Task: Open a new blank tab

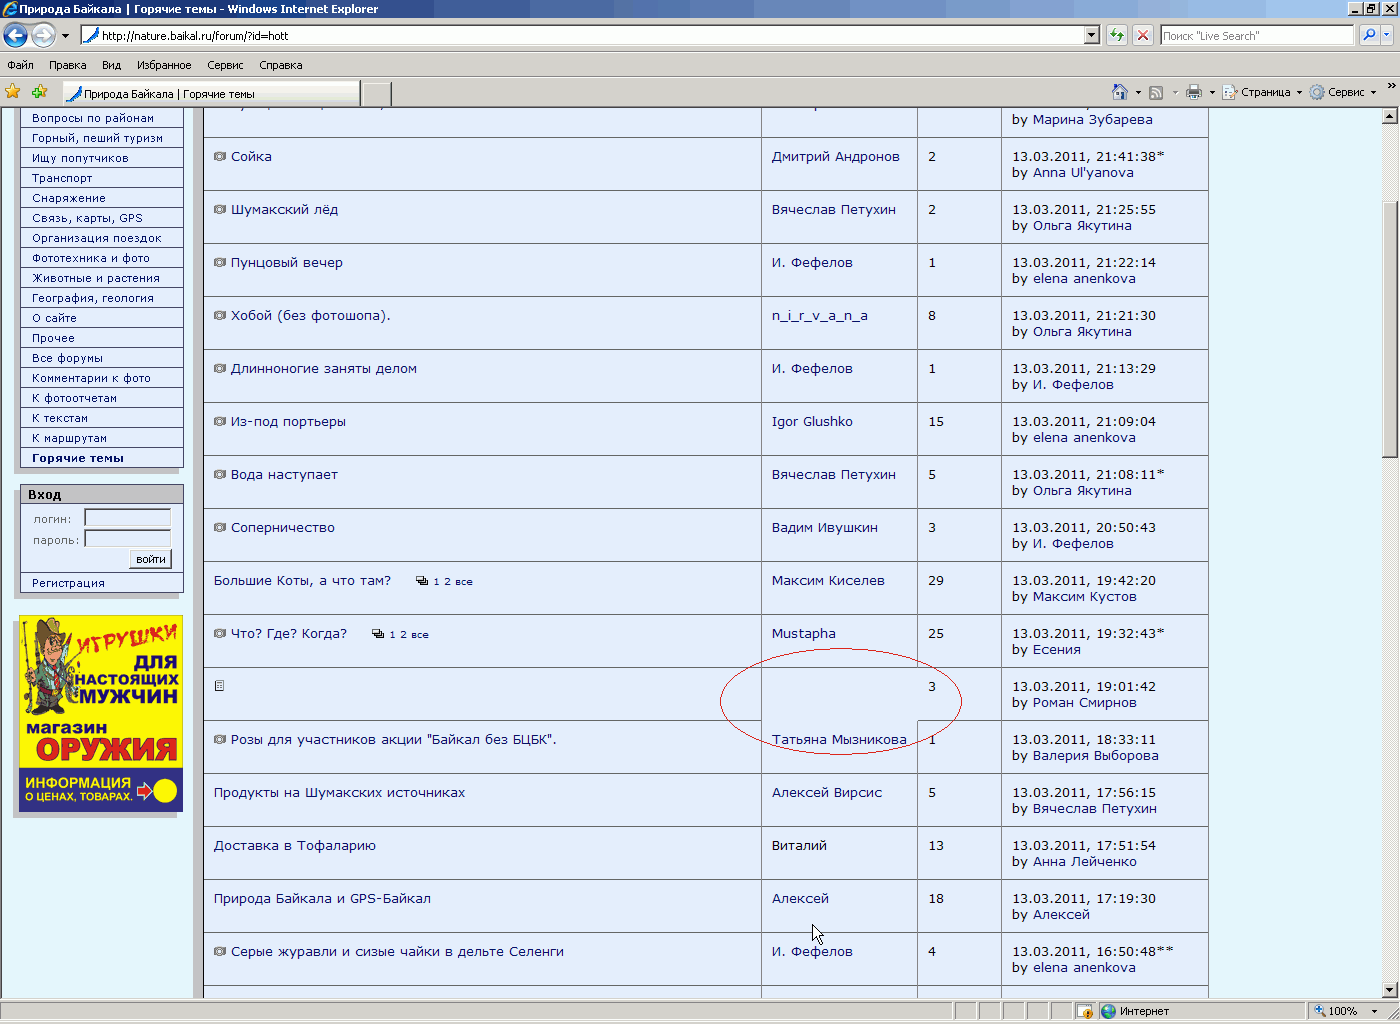Action: click(376, 94)
